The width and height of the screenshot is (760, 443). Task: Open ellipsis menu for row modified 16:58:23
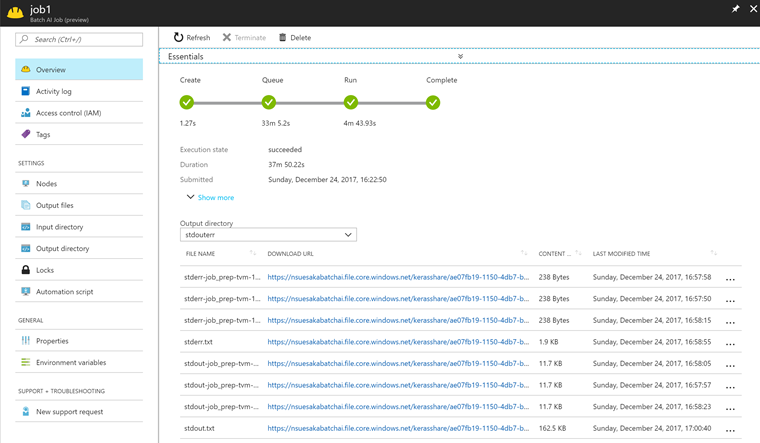coord(730,409)
